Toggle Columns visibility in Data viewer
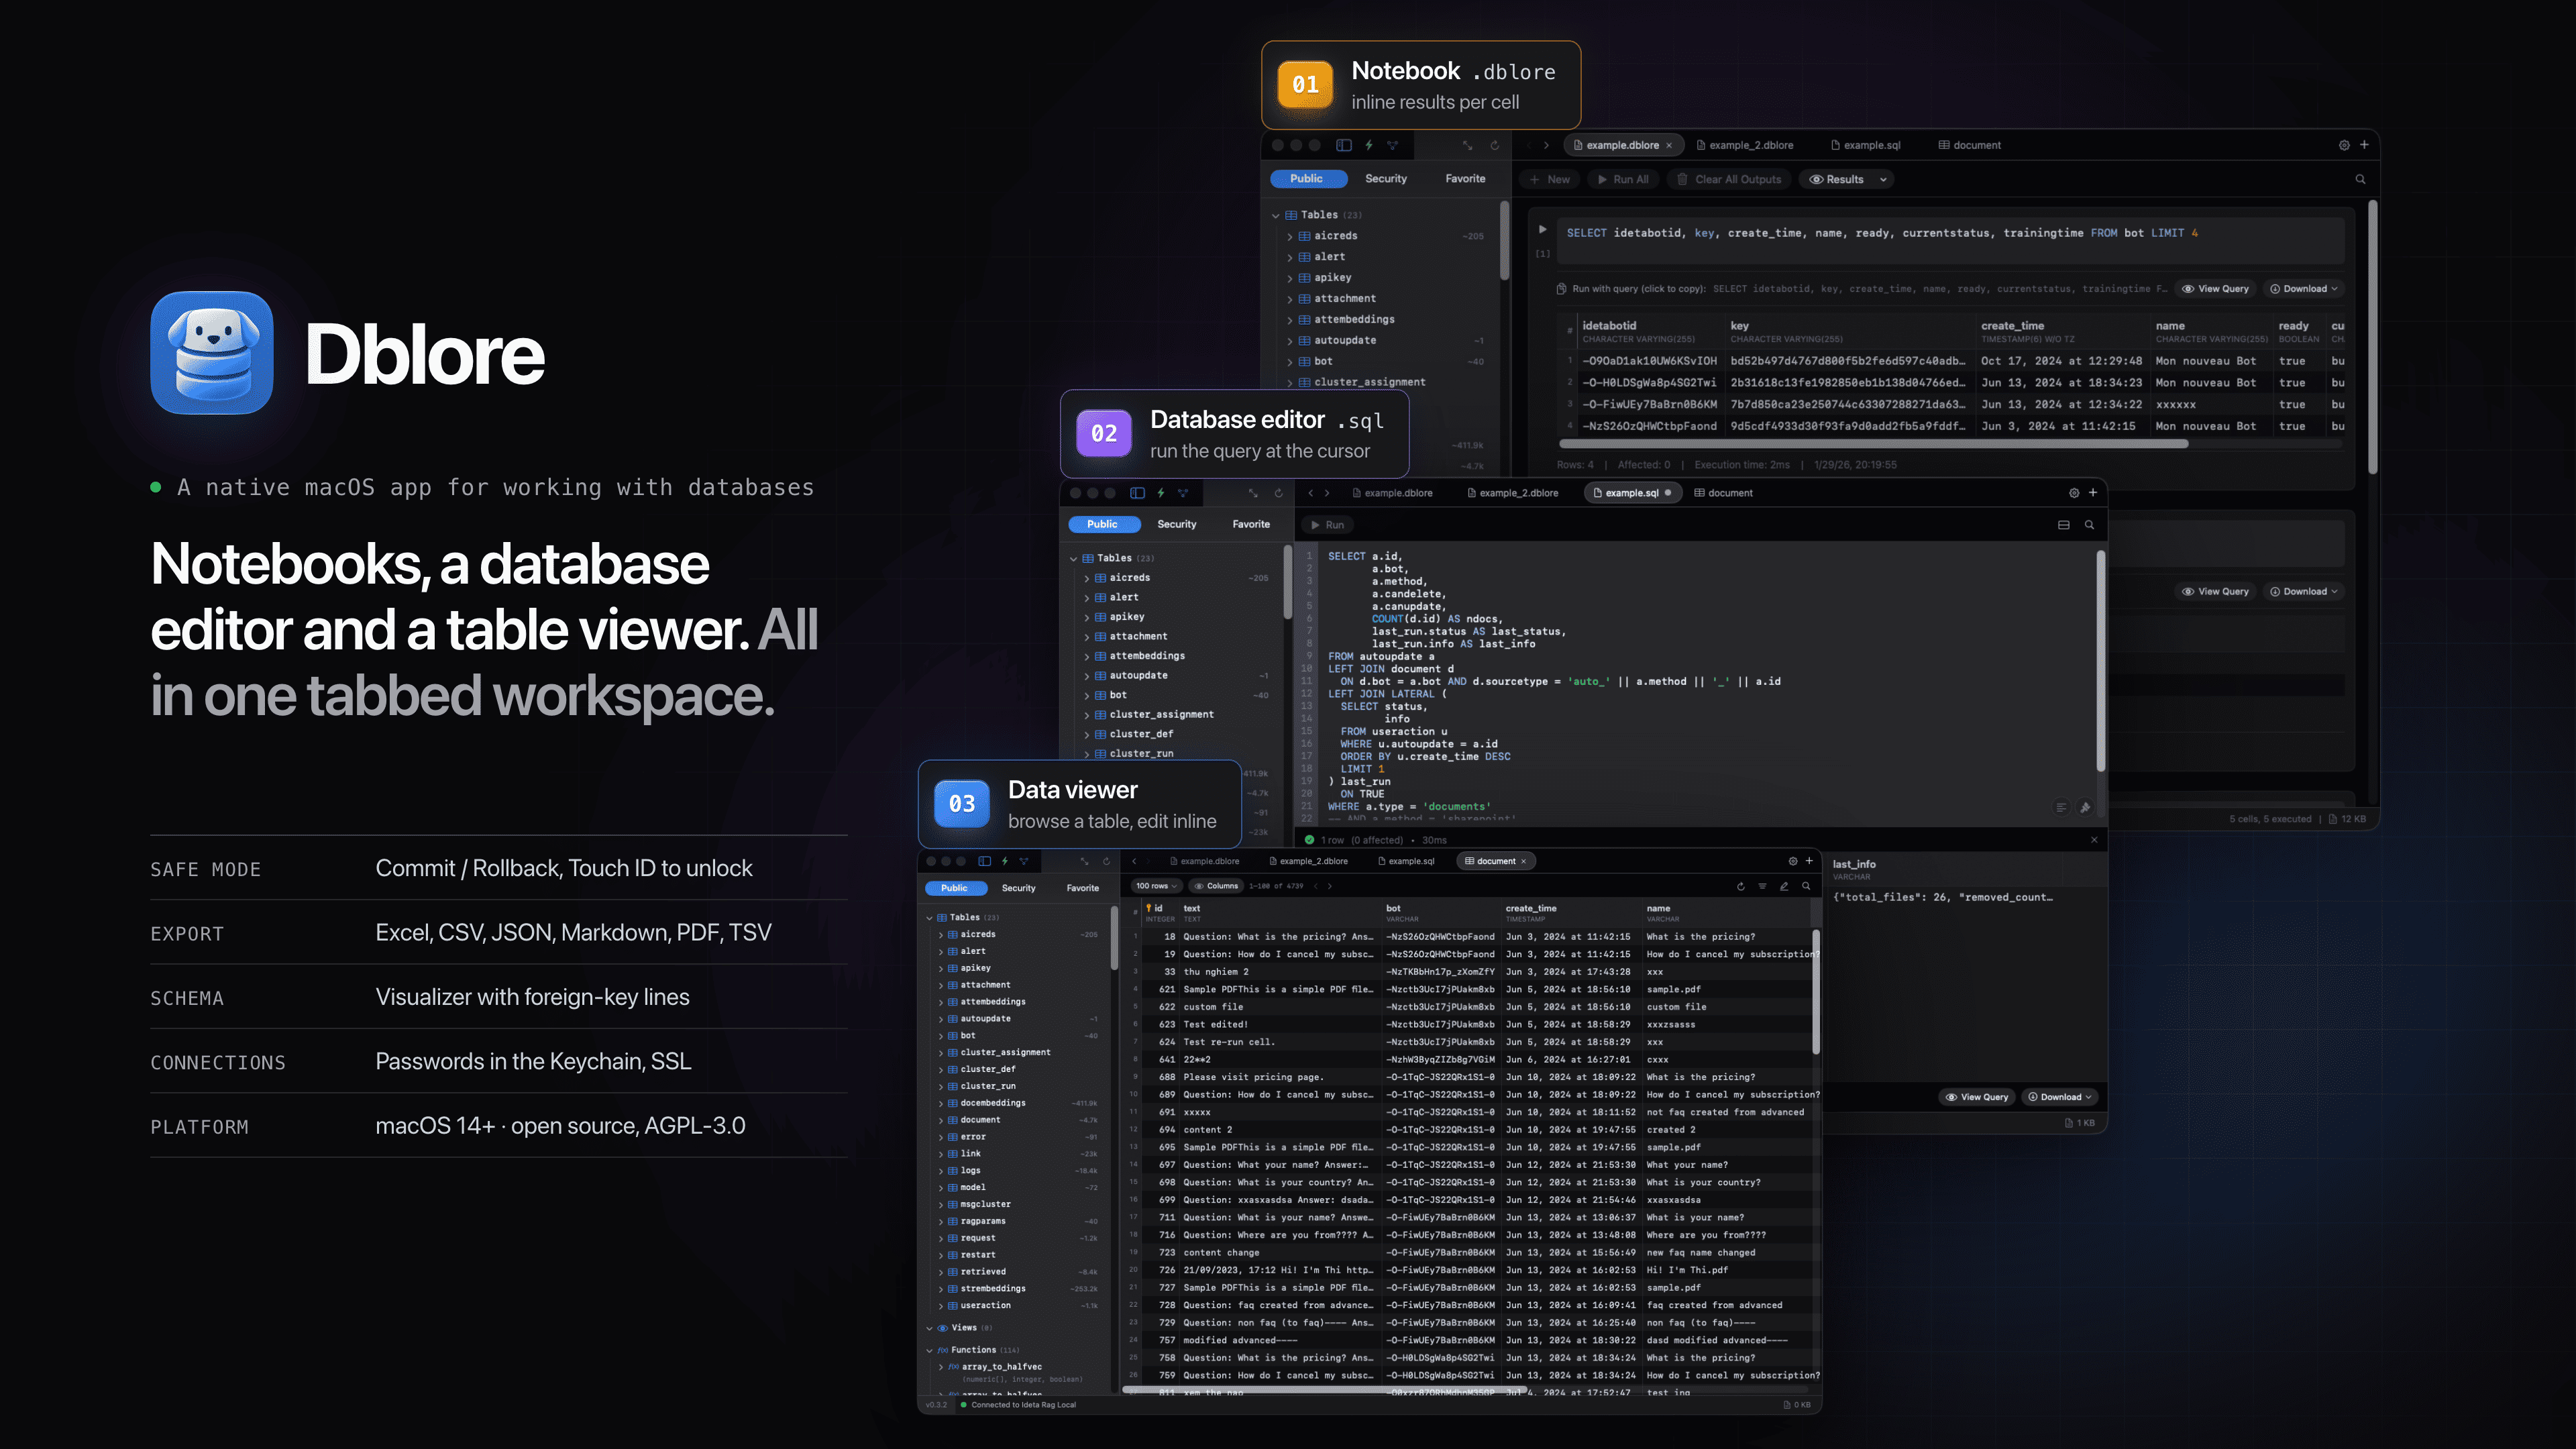Screen dimensions: 2576x1449 coord(1216,886)
